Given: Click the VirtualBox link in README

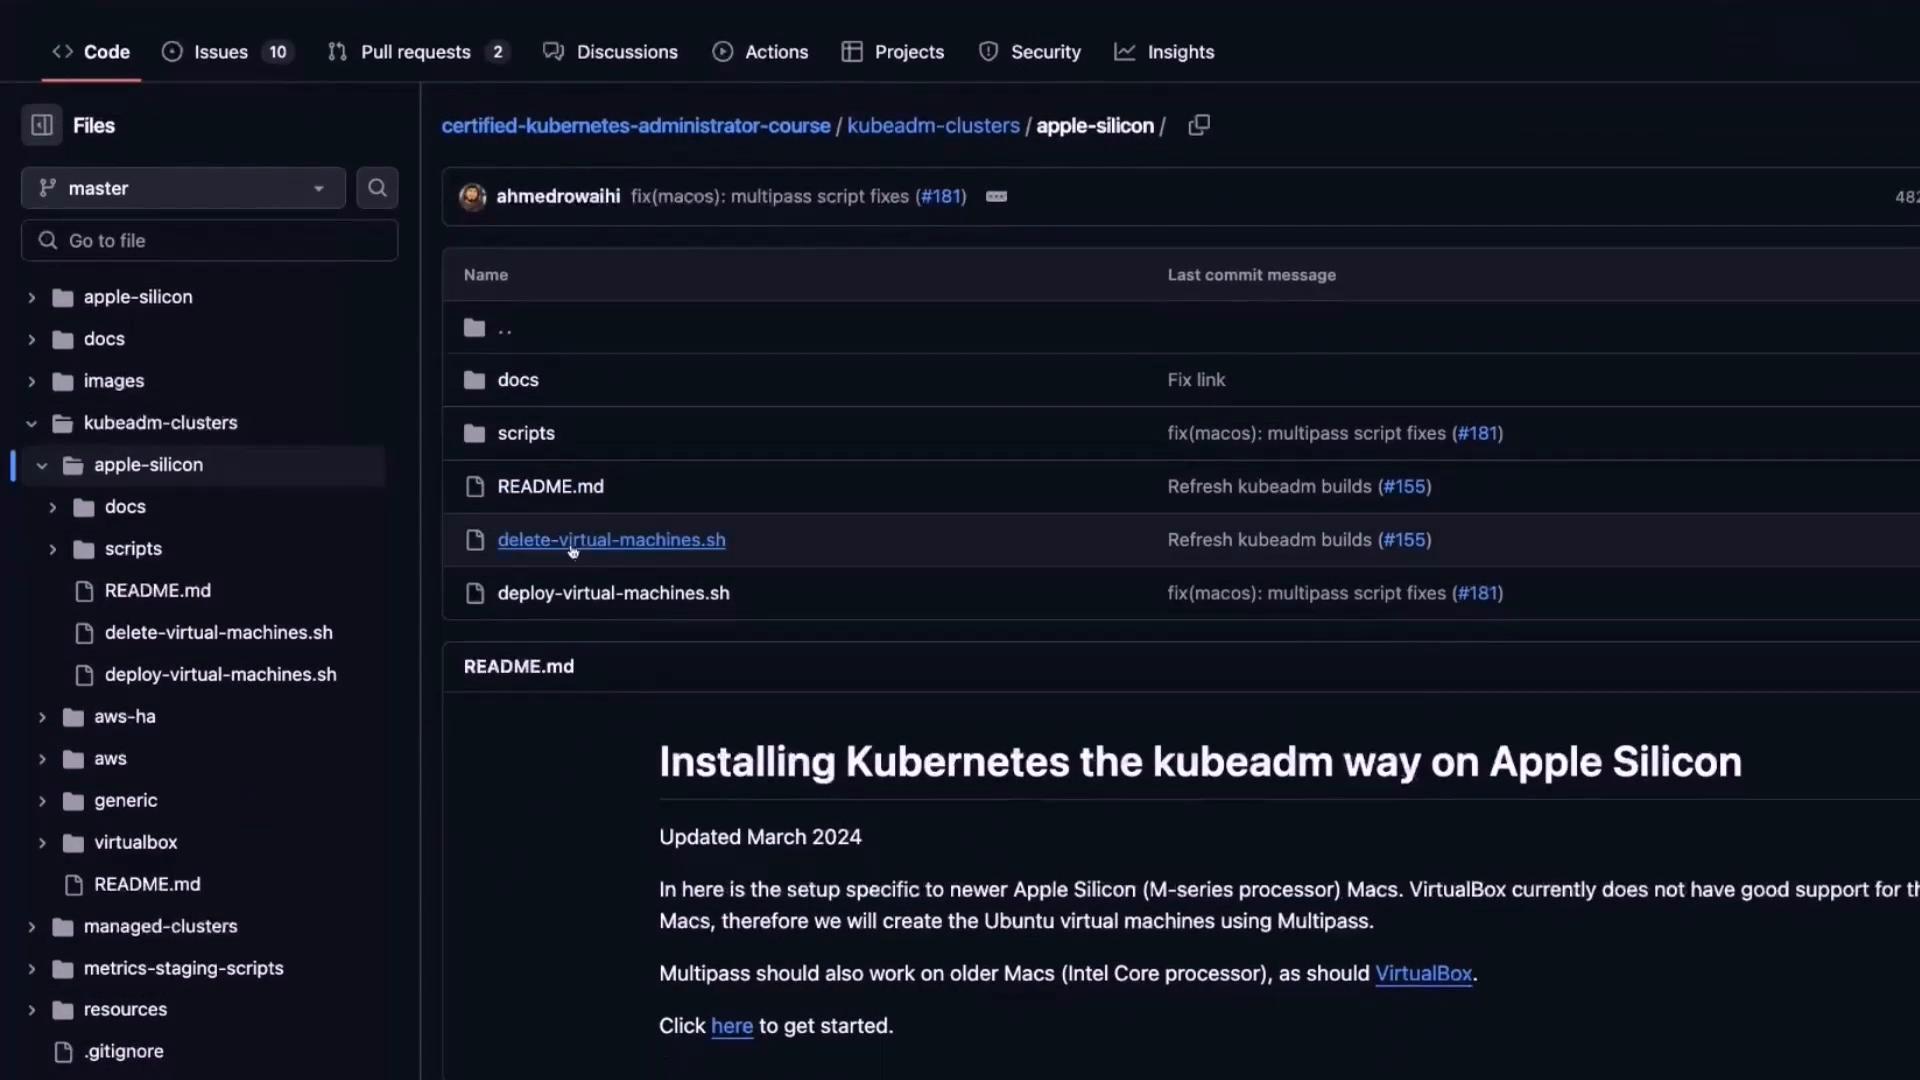Looking at the screenshot, I should [1423, 974].
